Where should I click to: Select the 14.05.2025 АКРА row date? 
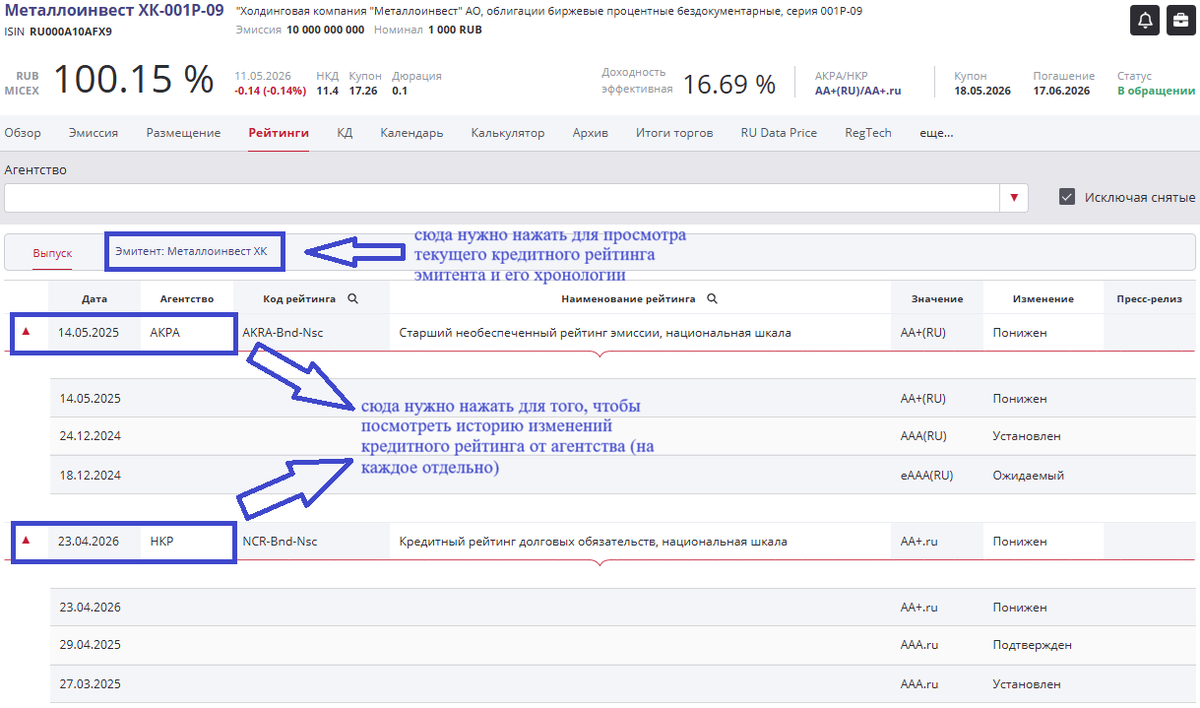pyautogui.click(x=89, y=333)
